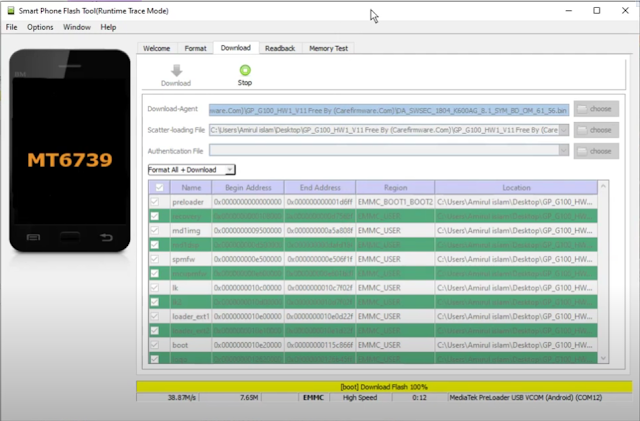Toggle the loader_ext2 row checkbox

click(x=155, y=330)
